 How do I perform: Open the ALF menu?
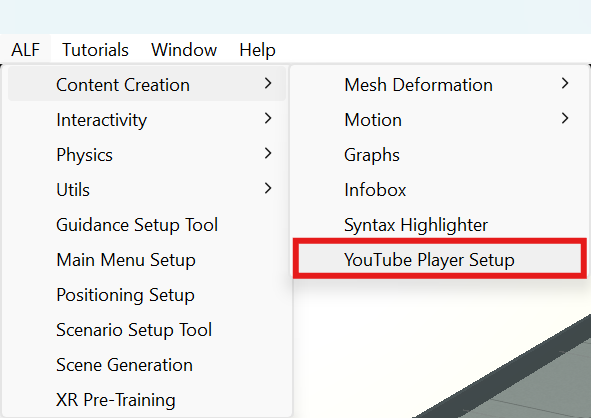tap(25, 49)
